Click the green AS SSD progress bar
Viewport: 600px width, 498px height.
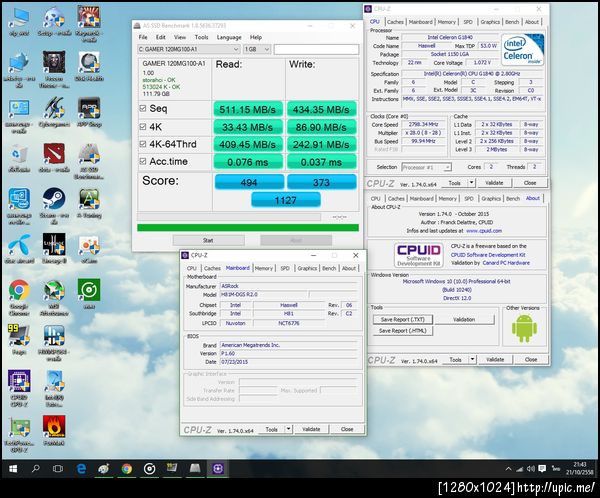tap(248, 228)
